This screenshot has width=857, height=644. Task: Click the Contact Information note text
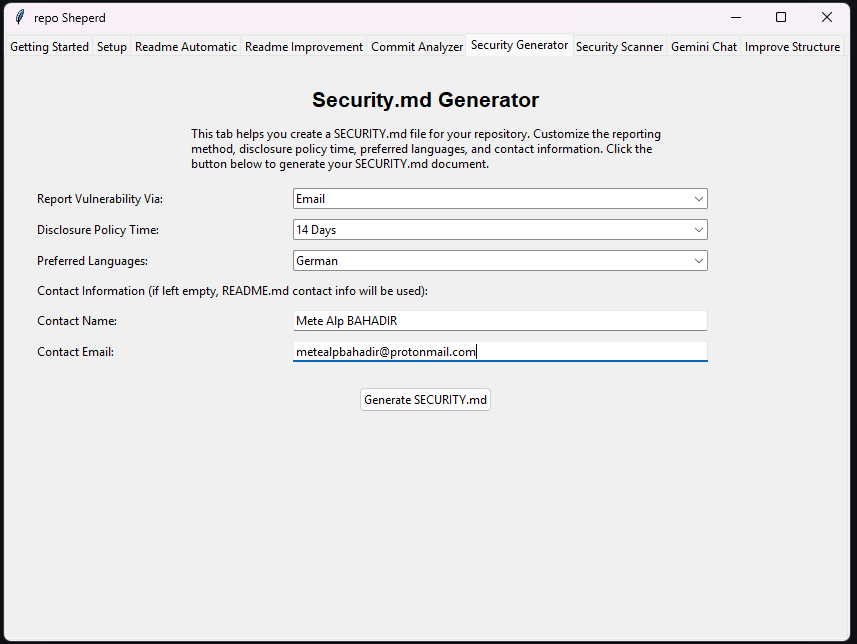click(232, 291)
